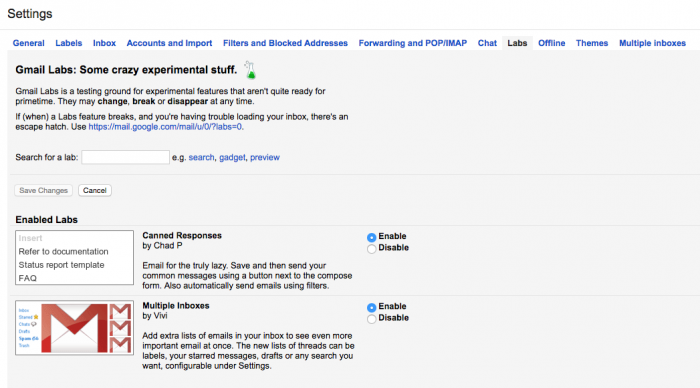Image resolution: width=700 pixels, height=388 pixels.
Task: Select Disable for Multiple Inboxes
Action: tap(371, 319)
